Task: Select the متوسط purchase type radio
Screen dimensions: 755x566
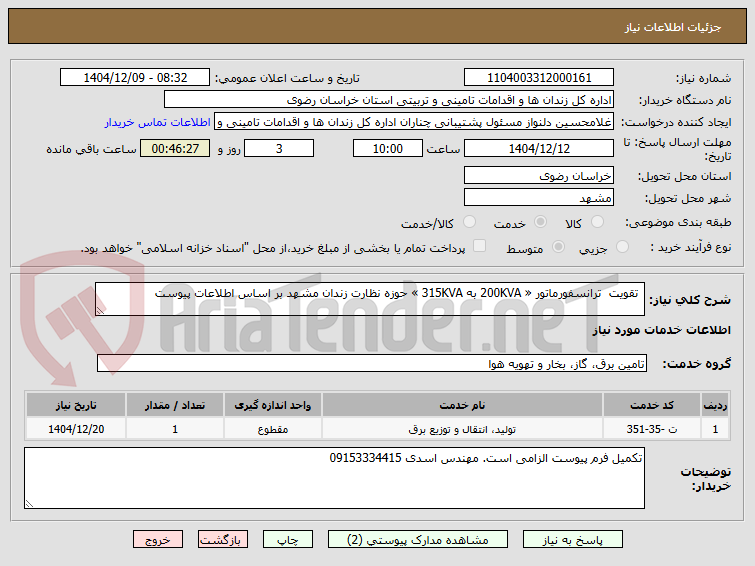Action: click(558, 247)
